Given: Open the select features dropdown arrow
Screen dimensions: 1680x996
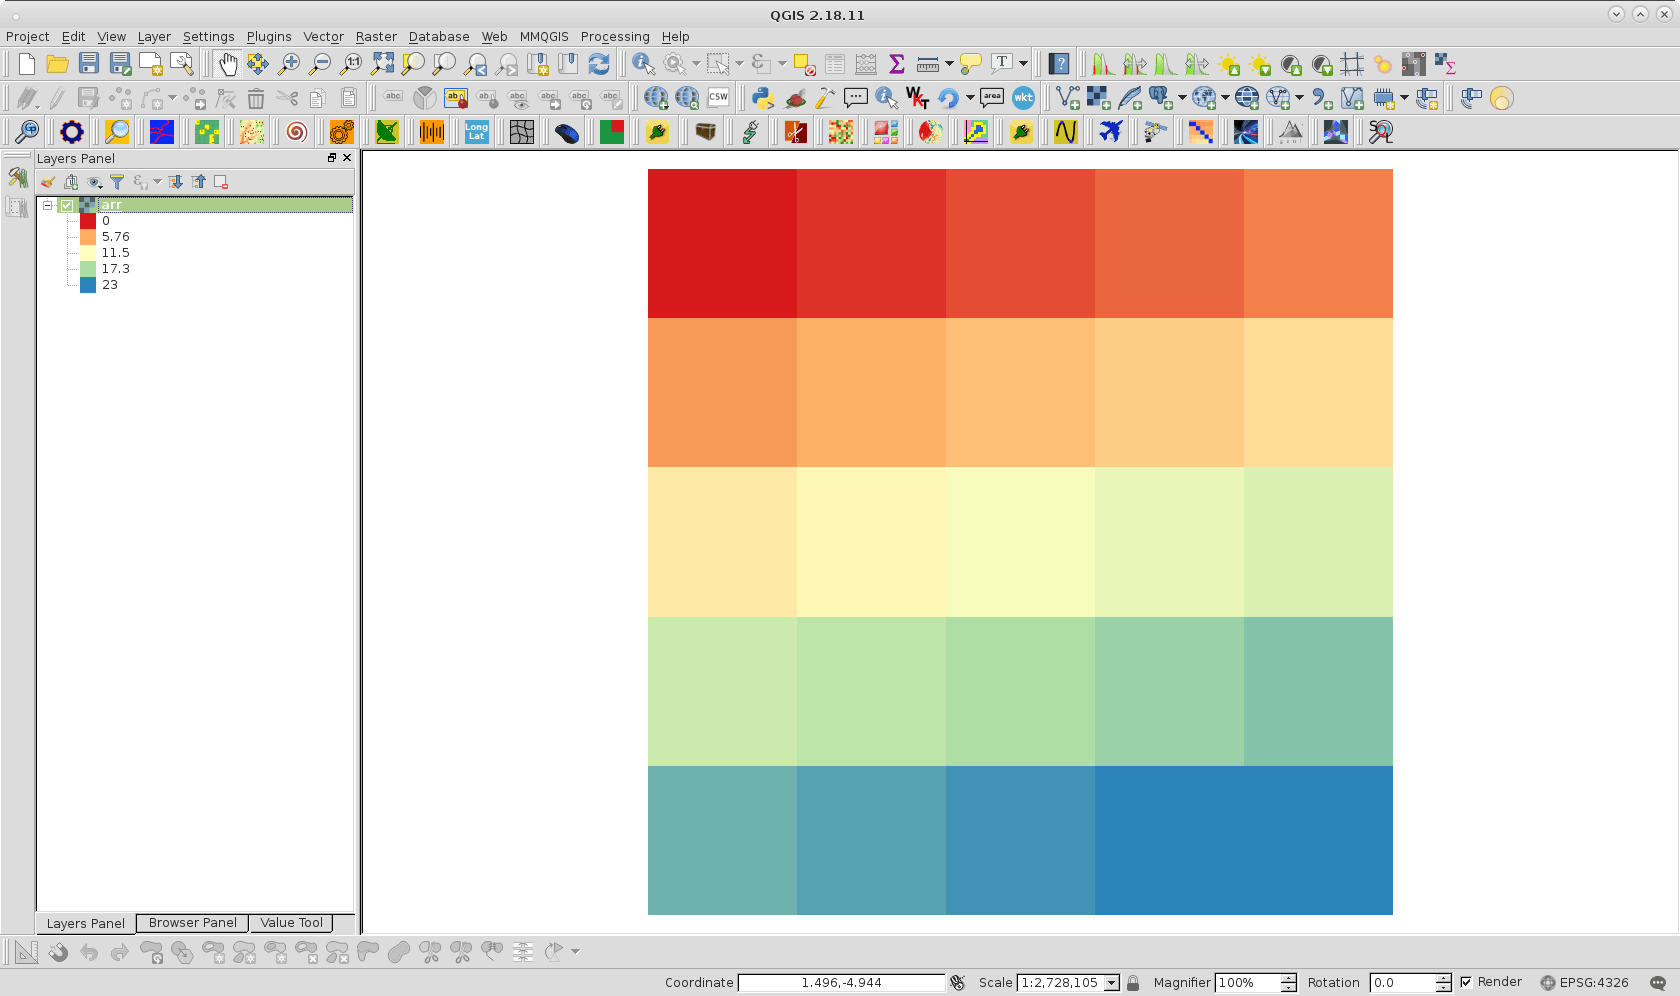Looking at the screenshot, I should point(739,64).
